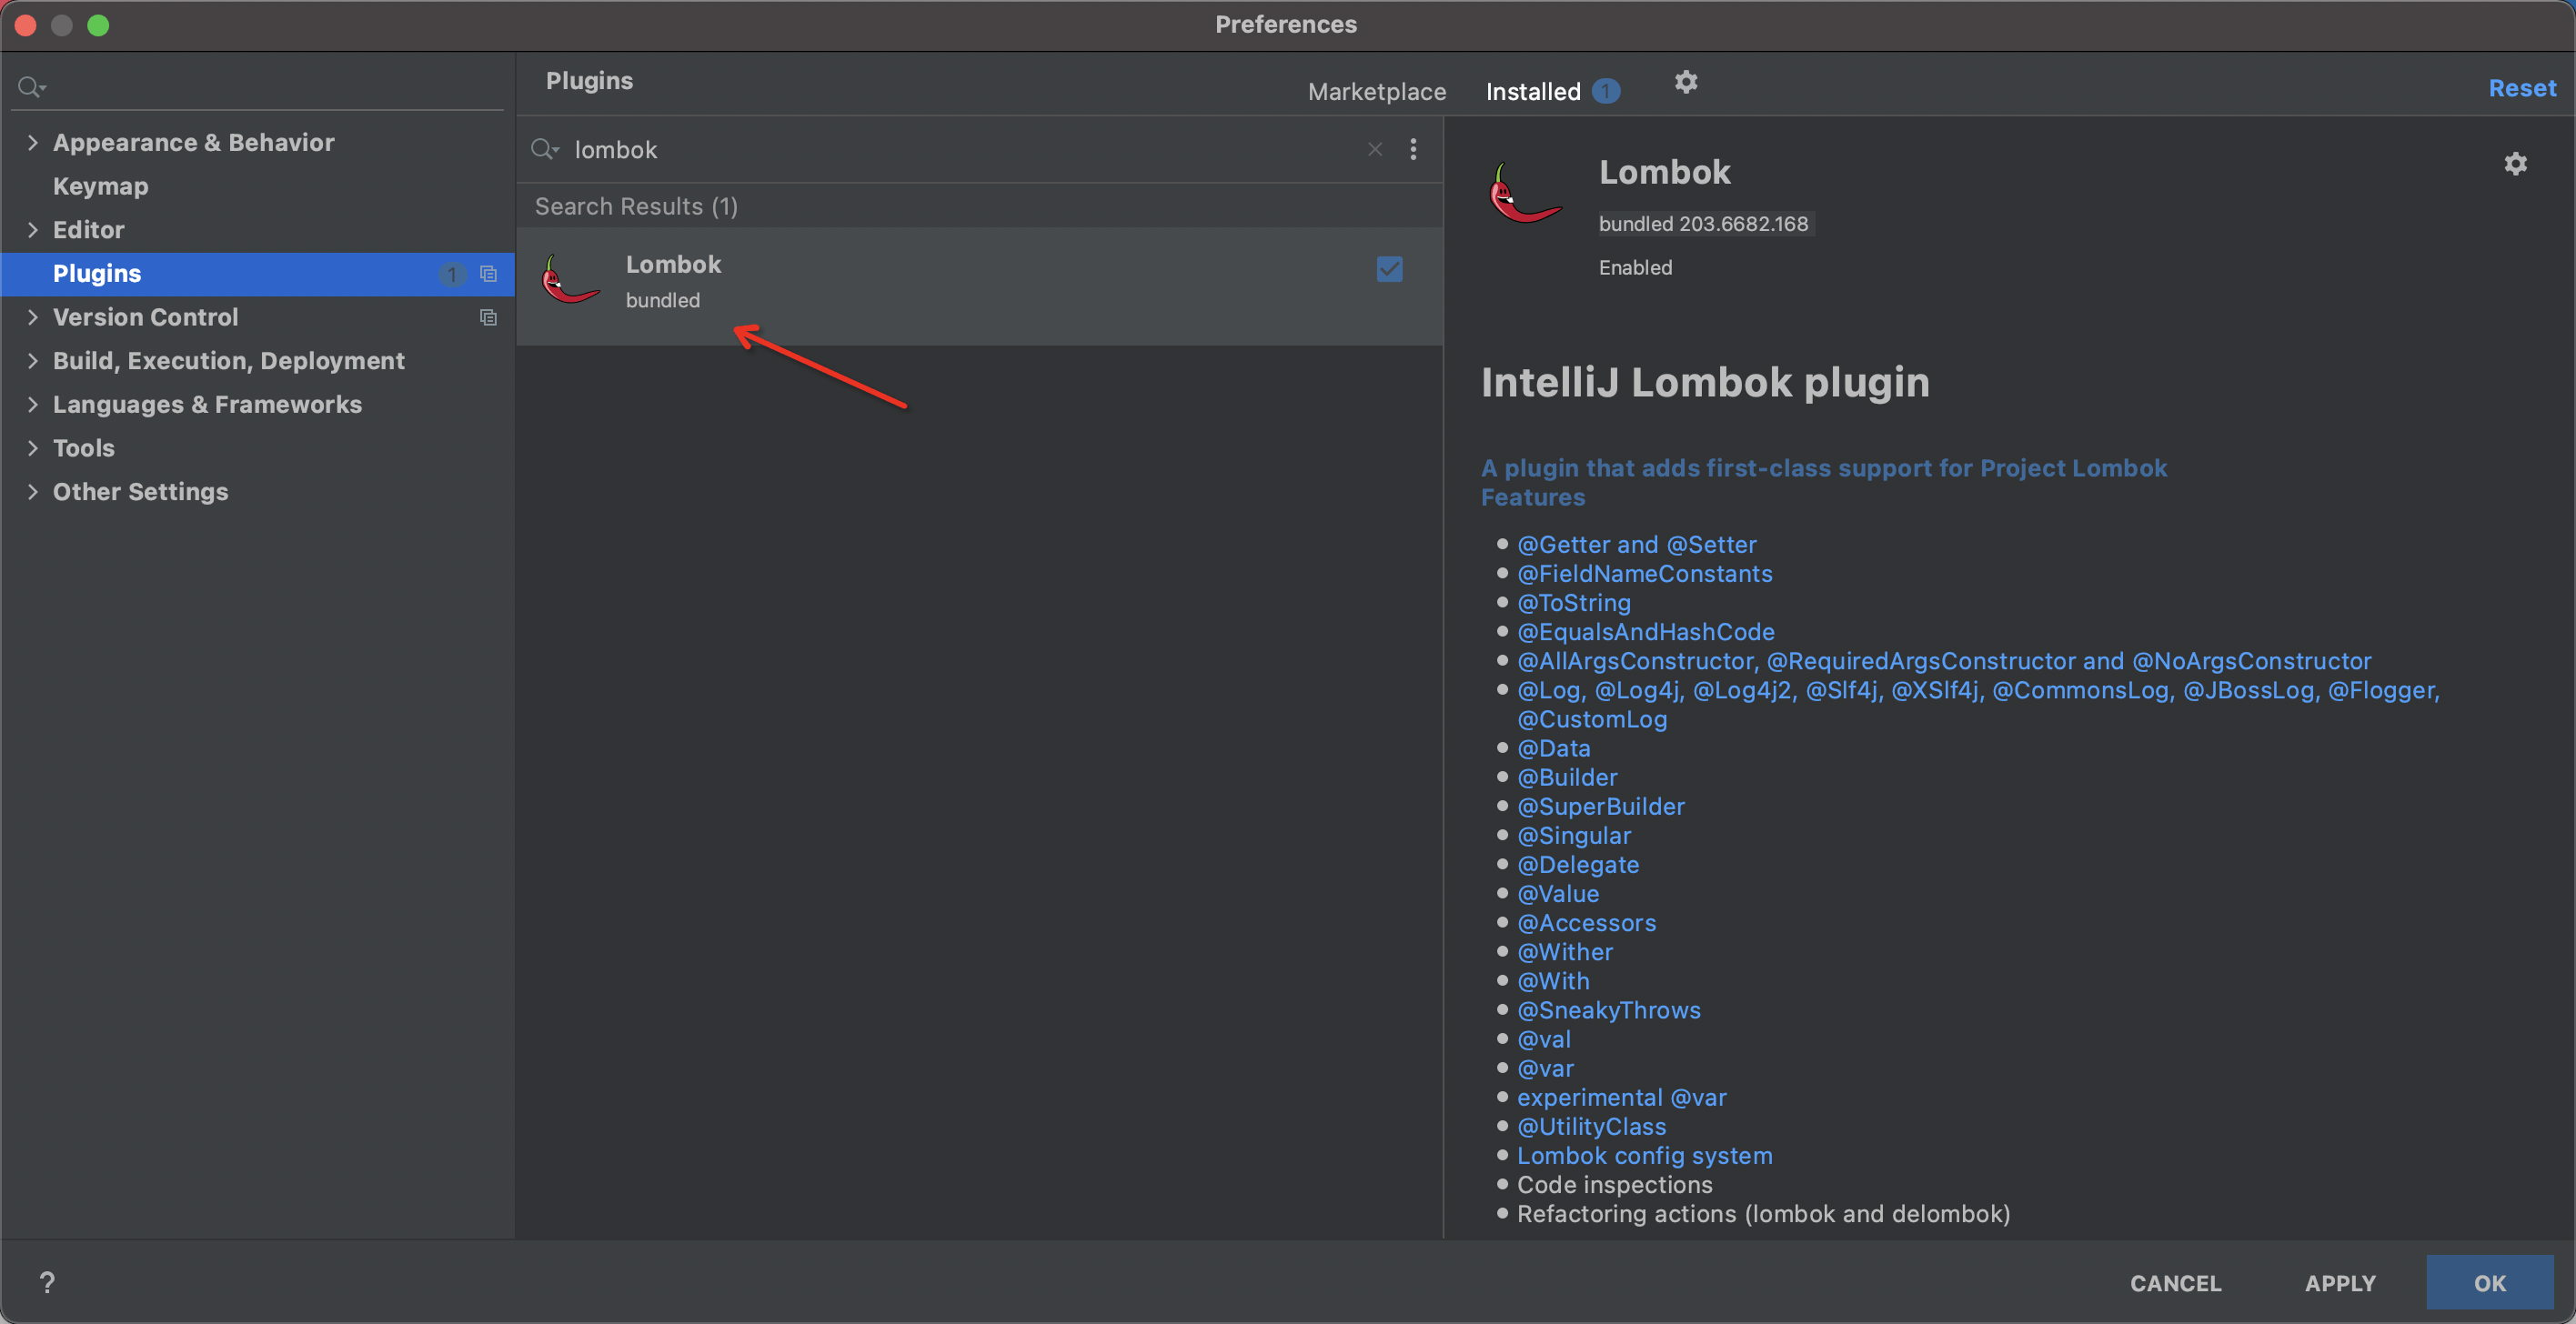
Task: Select the Installed tab
Action: [x=1532, y=91]
